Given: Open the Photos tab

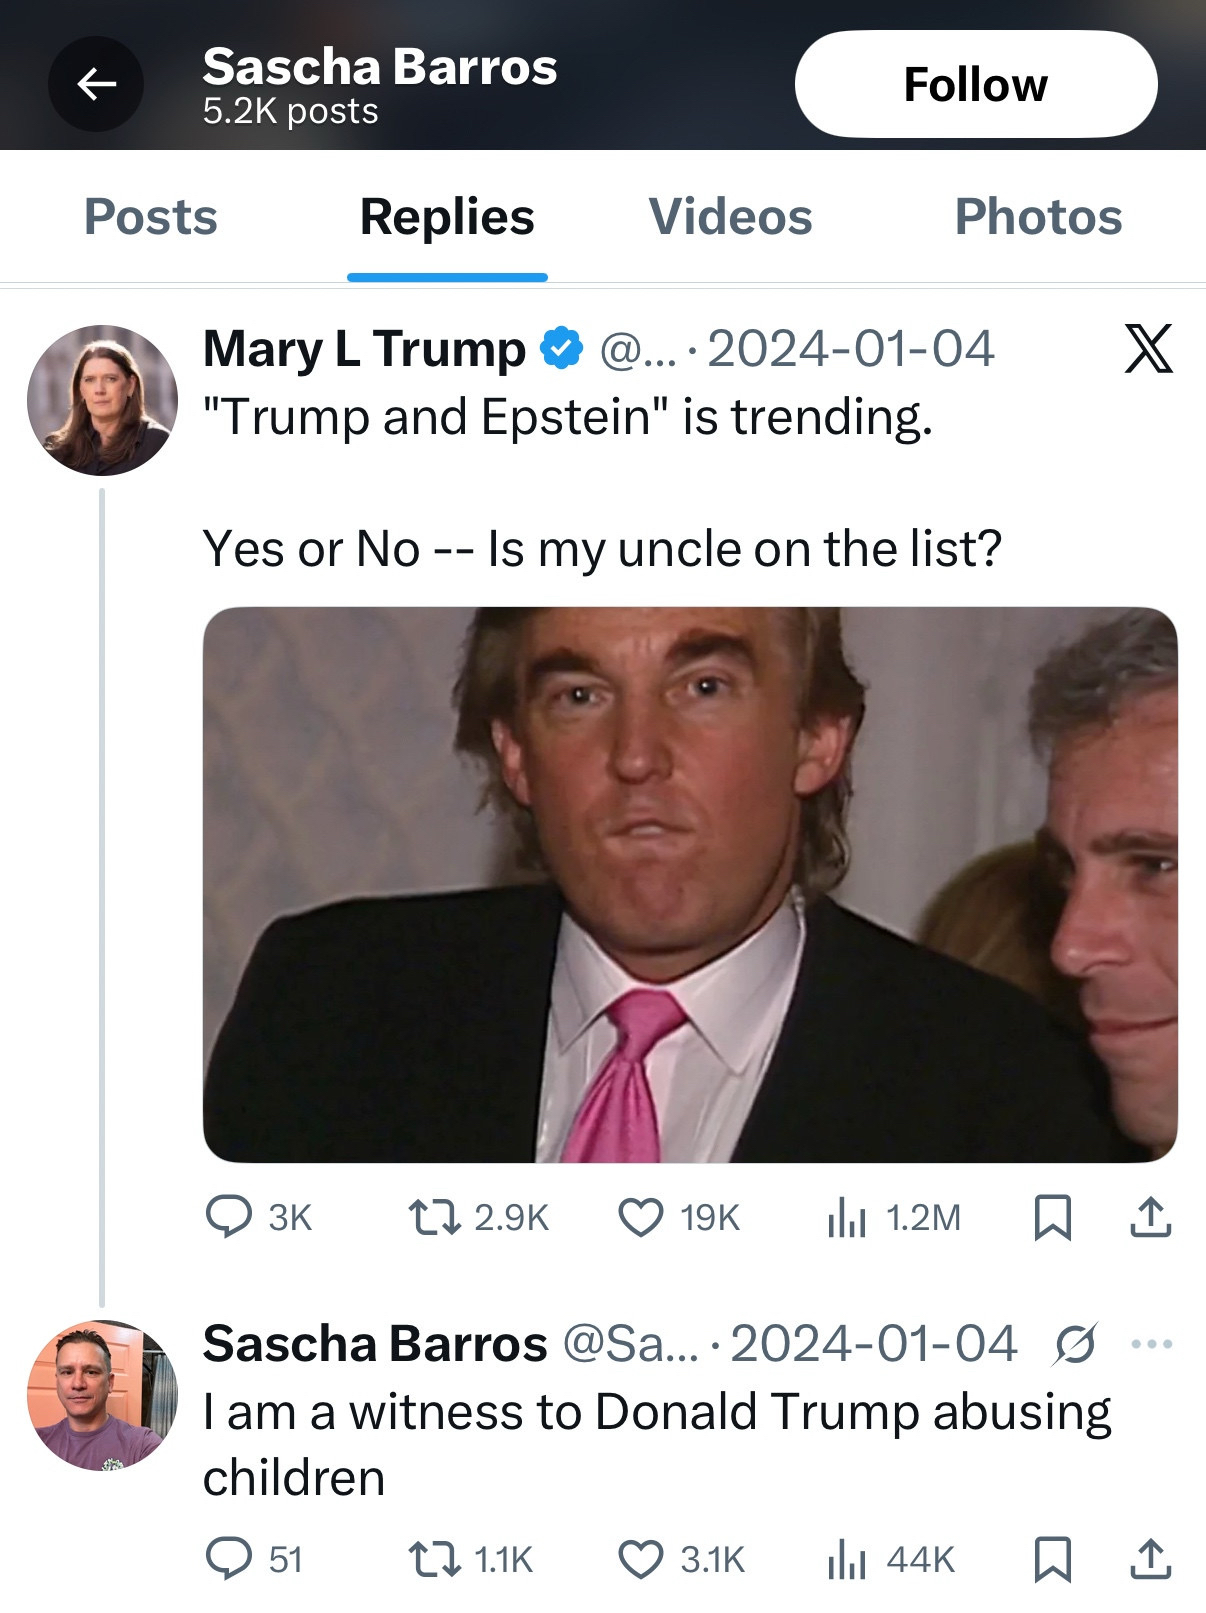Looking at the screenshot, I should pos(1038,217).
